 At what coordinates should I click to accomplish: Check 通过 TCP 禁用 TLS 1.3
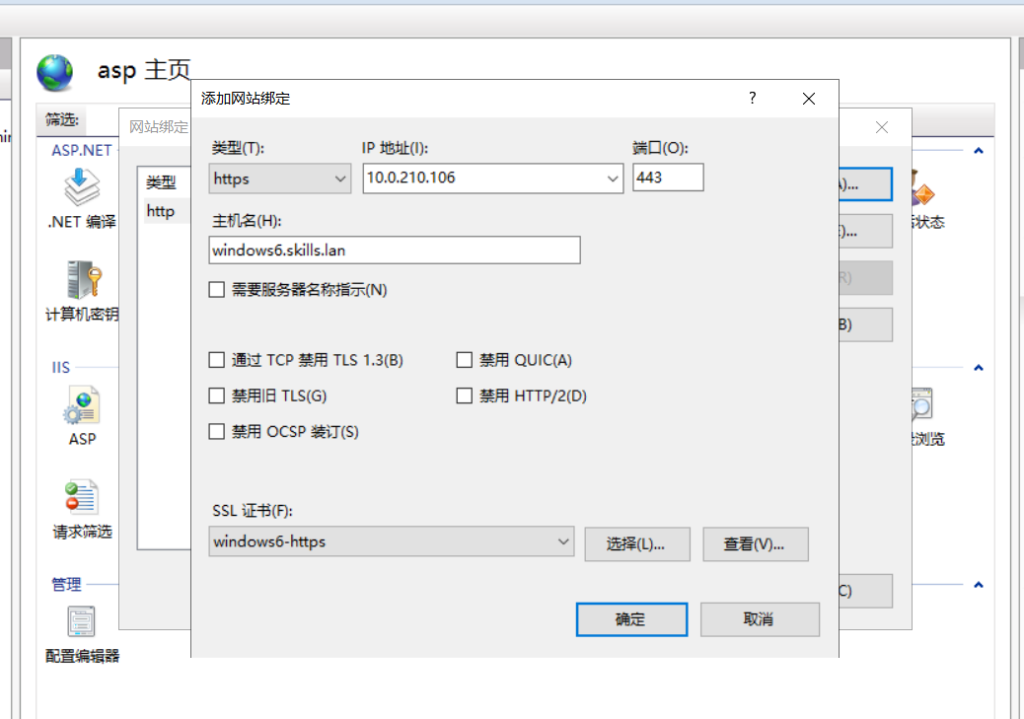tap(217, 360)
